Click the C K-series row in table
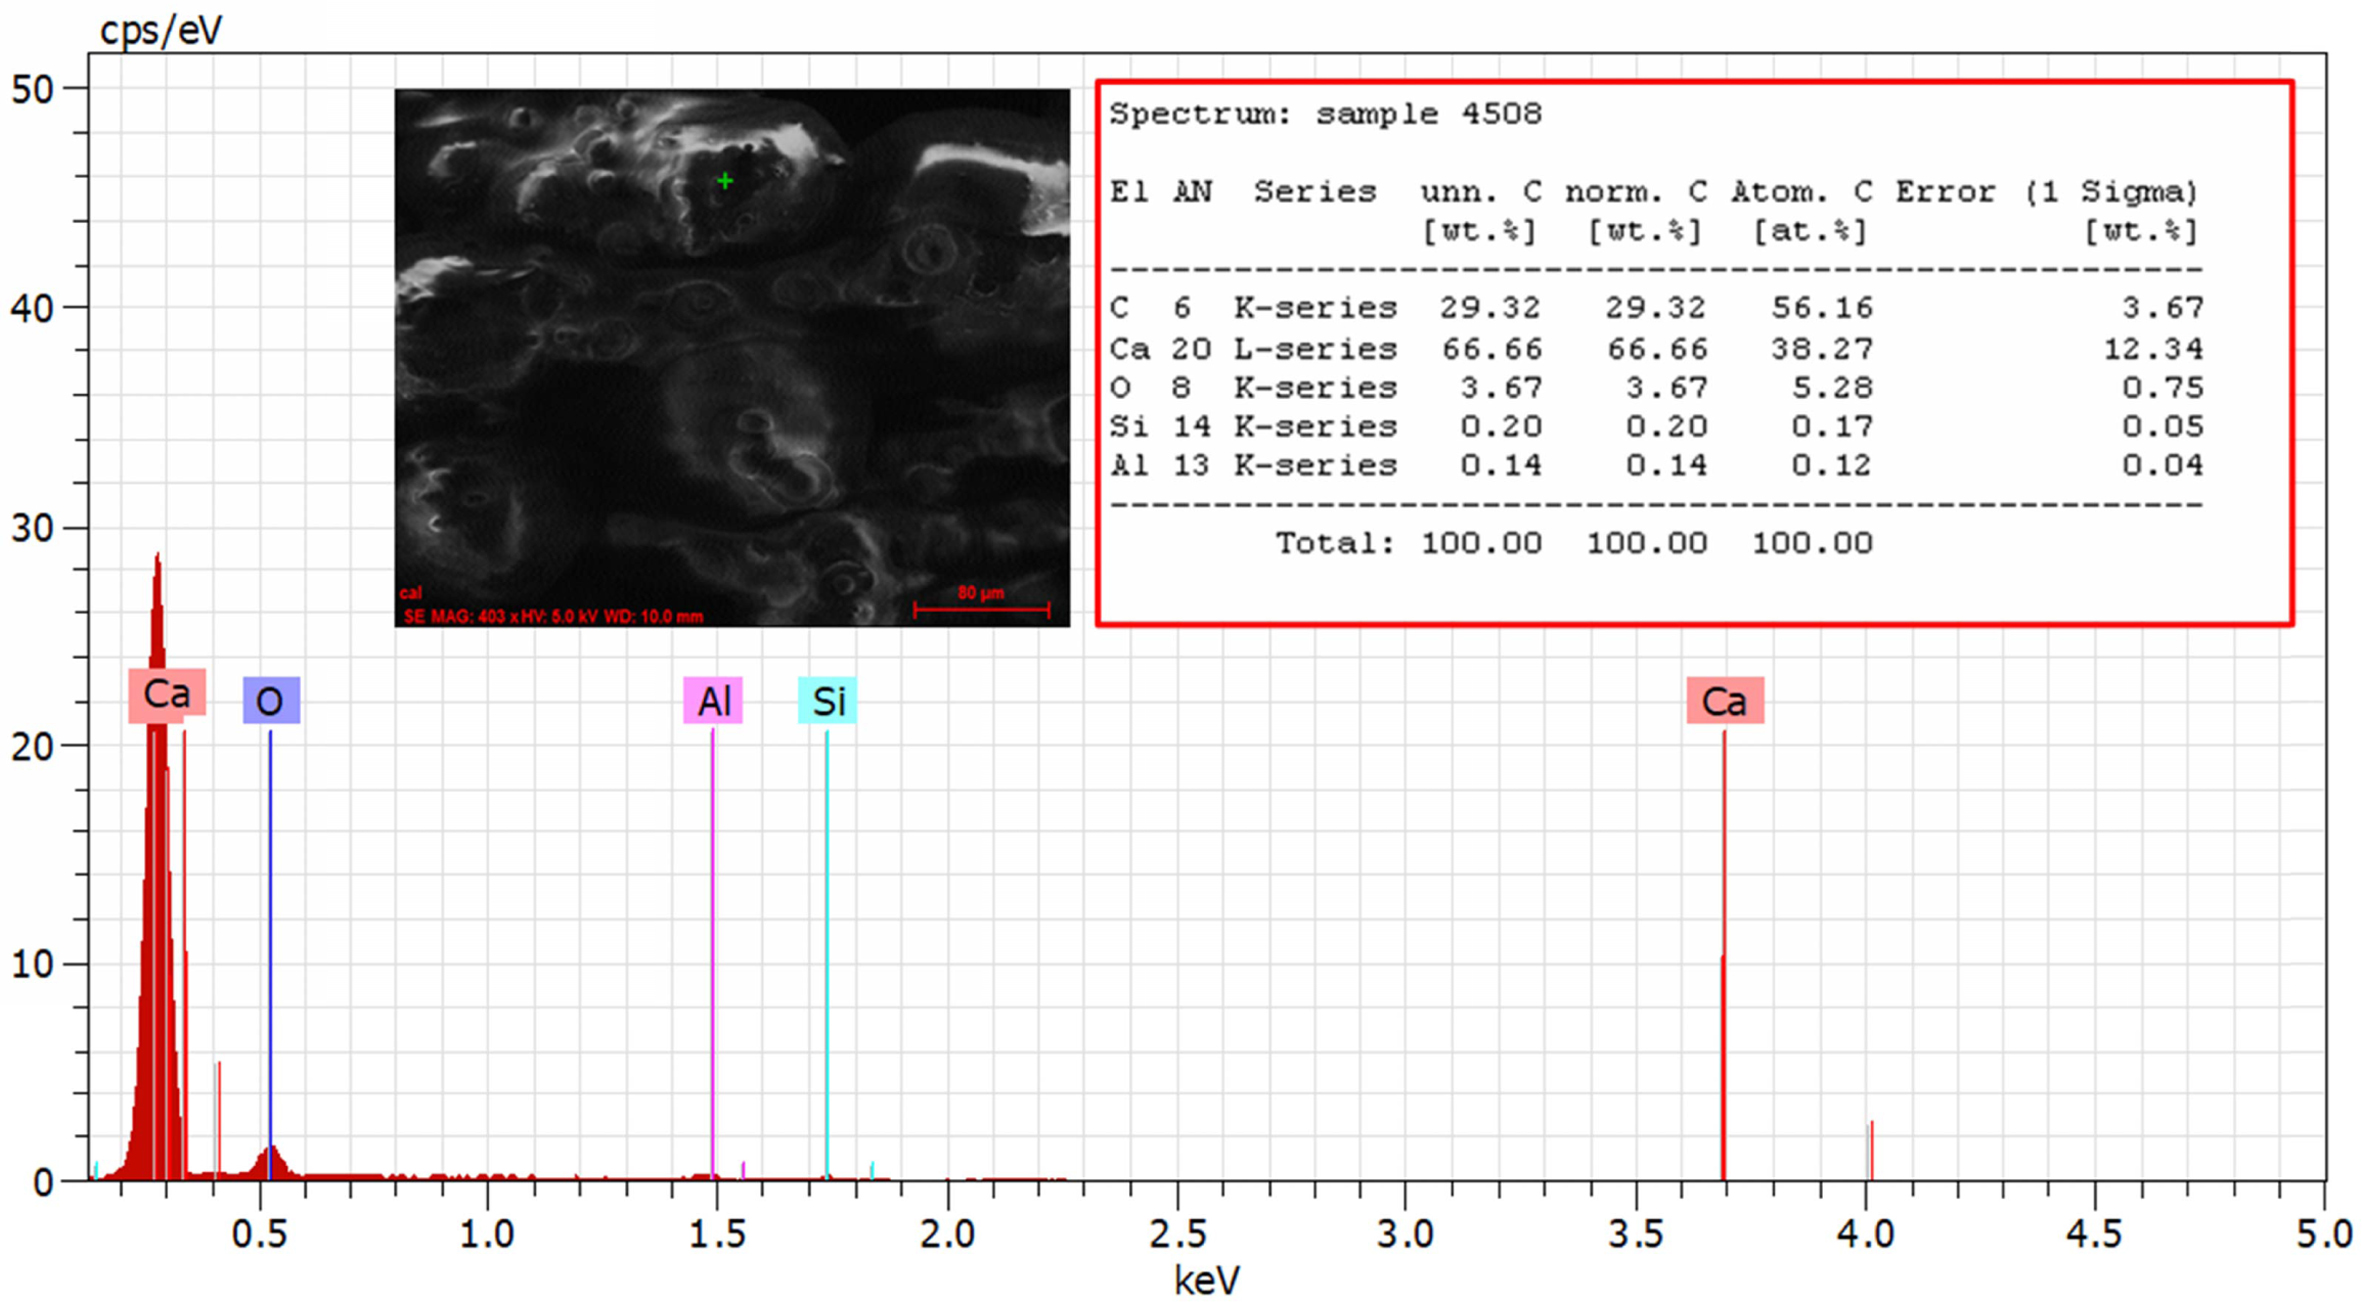 click(1655, 308)
